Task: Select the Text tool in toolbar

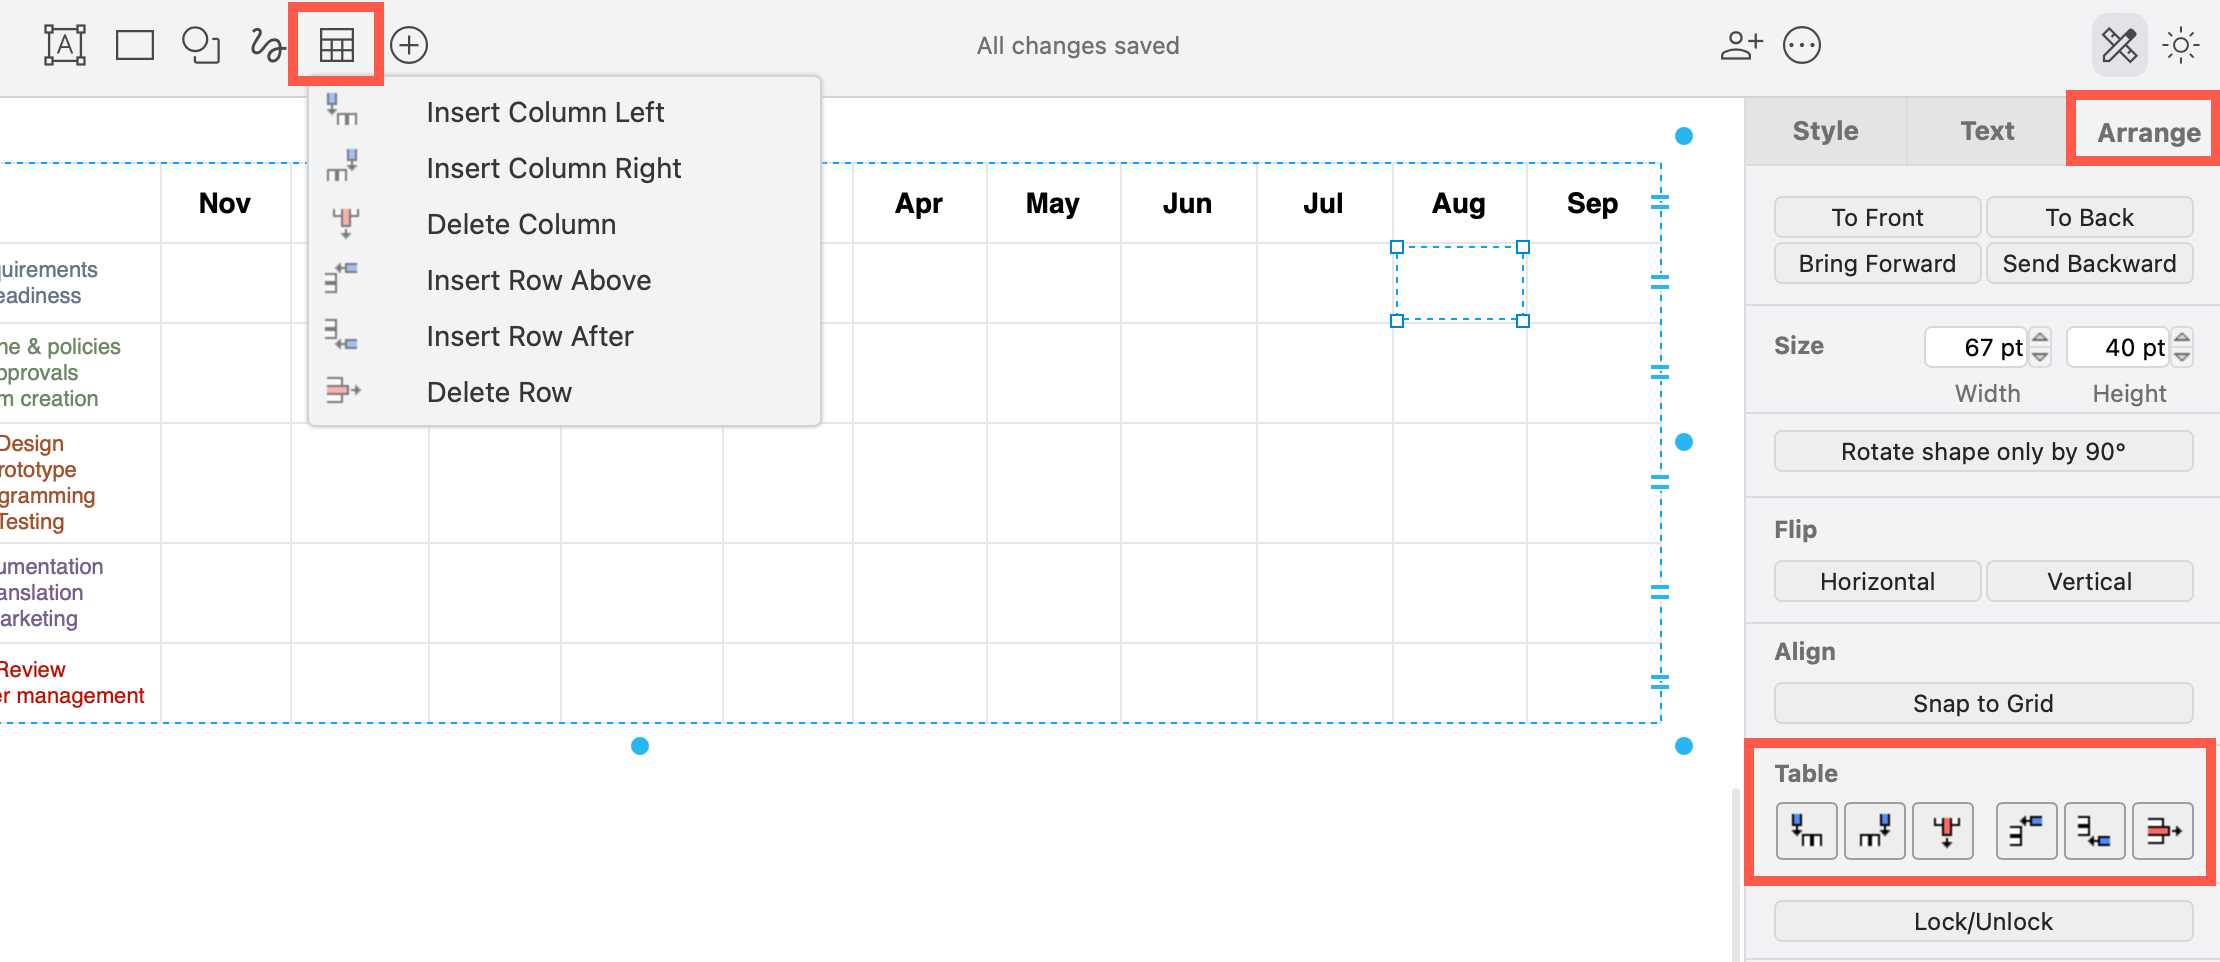Action: tap(64, 44)
